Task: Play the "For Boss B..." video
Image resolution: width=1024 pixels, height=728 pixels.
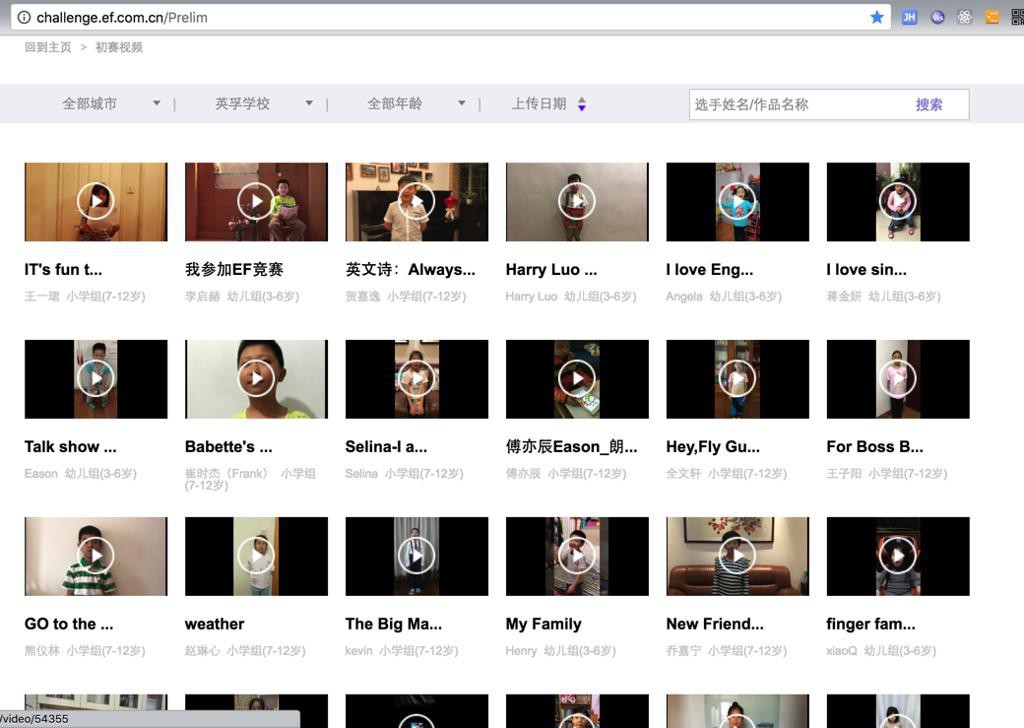Action: 898,379
